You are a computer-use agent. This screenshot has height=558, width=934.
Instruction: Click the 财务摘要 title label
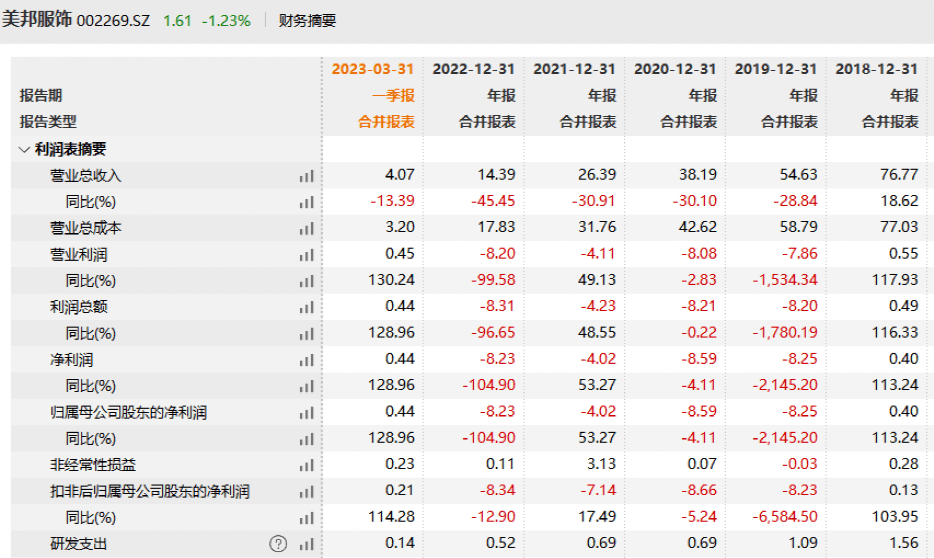[x=307, y=21]
